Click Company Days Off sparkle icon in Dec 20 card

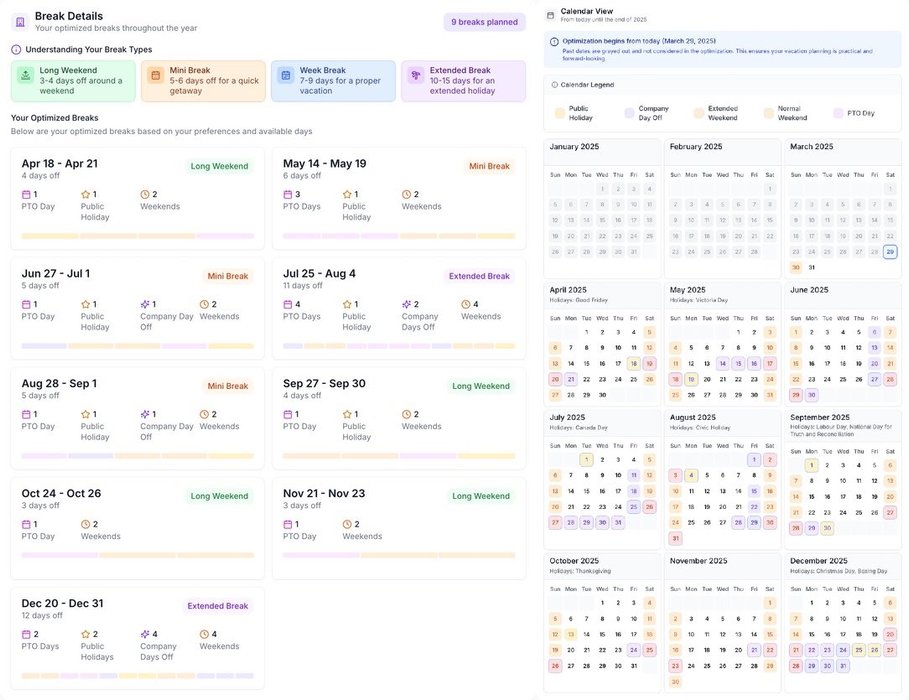[x=145, y=634]
